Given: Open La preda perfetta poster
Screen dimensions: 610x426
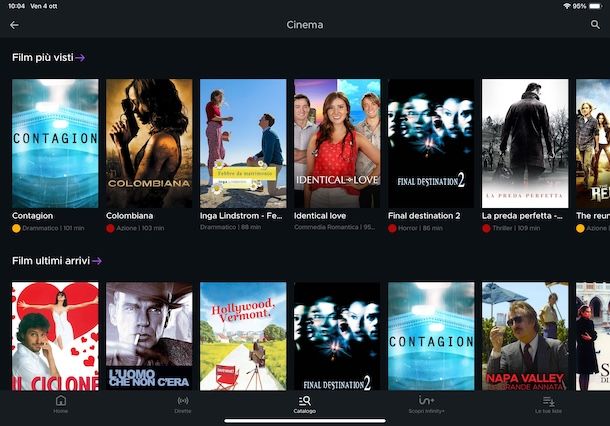Looking at the screenshot, I should pos(525,144).
